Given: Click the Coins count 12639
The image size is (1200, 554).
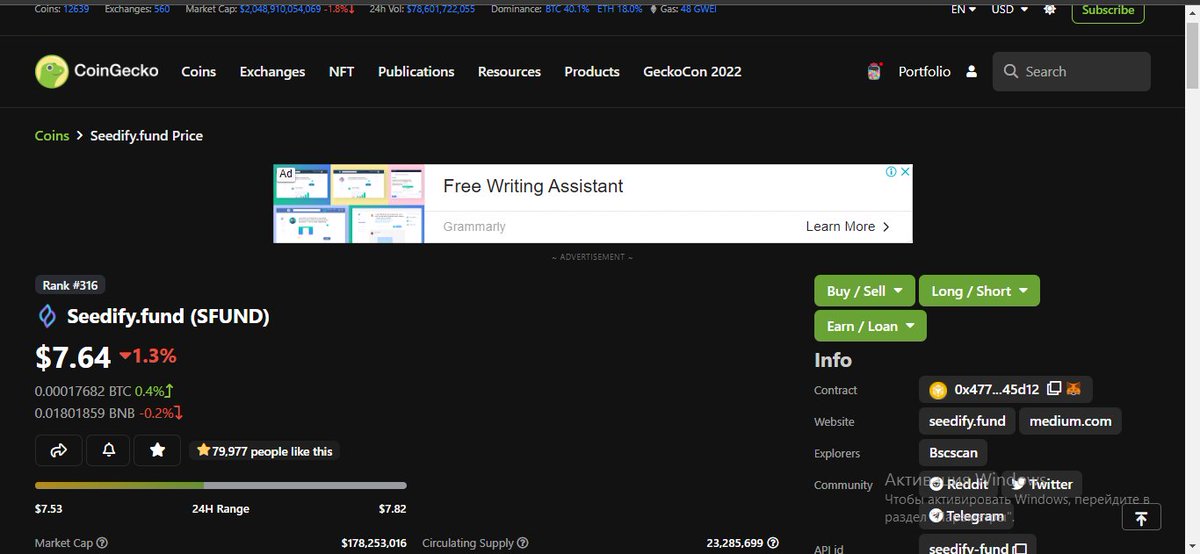Looking at the screenshot, I should coord(75,9).
